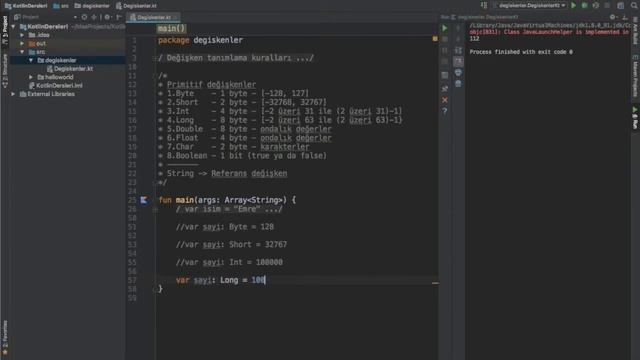Click the warning stripe mark beside line 57
The width and height of the screenshot is (640, 360).
pos(435,283)
